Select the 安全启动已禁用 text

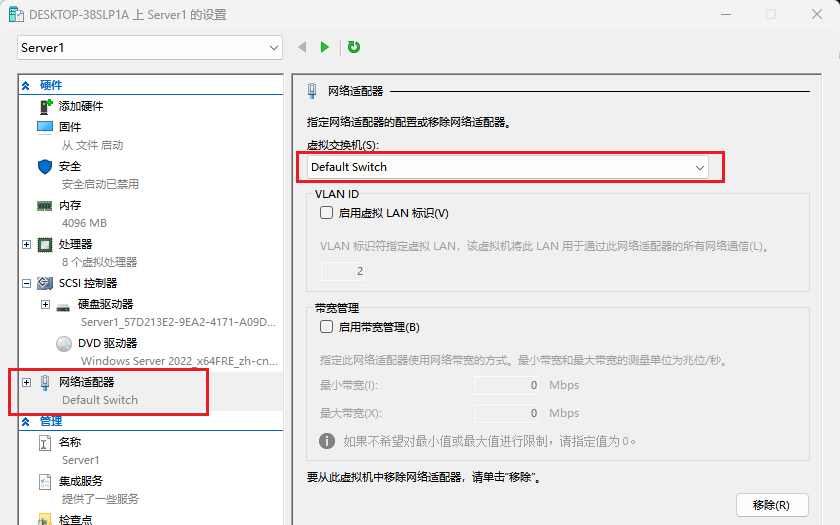(x=100, y=184)
